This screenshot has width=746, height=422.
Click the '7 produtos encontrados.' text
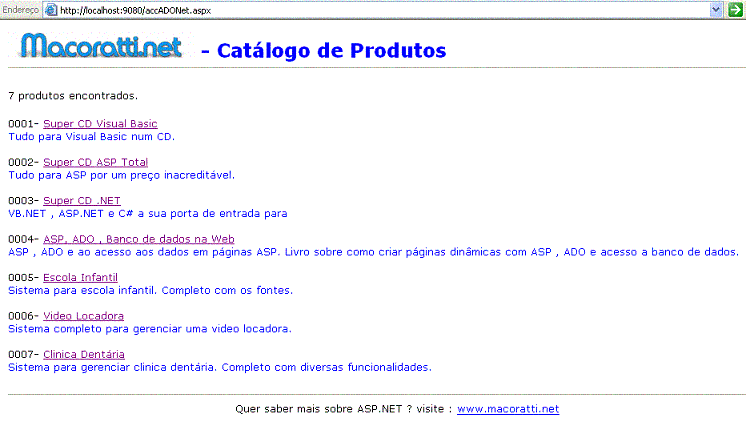click(73, 96)
